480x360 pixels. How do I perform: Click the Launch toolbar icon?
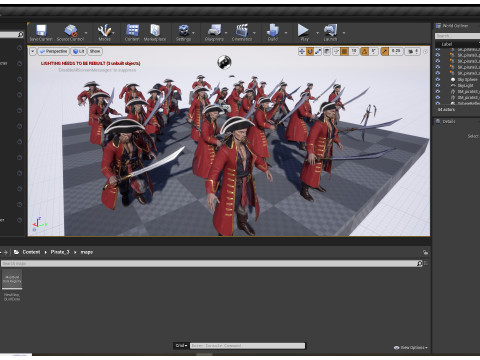tap(331, 31)
